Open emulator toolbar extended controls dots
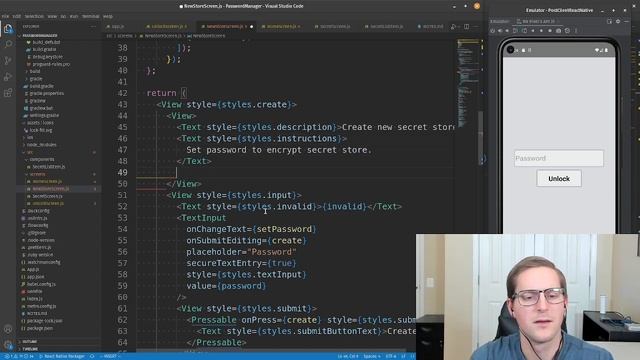This screenshot has height=360, width=640. click(x=576, y=31)
